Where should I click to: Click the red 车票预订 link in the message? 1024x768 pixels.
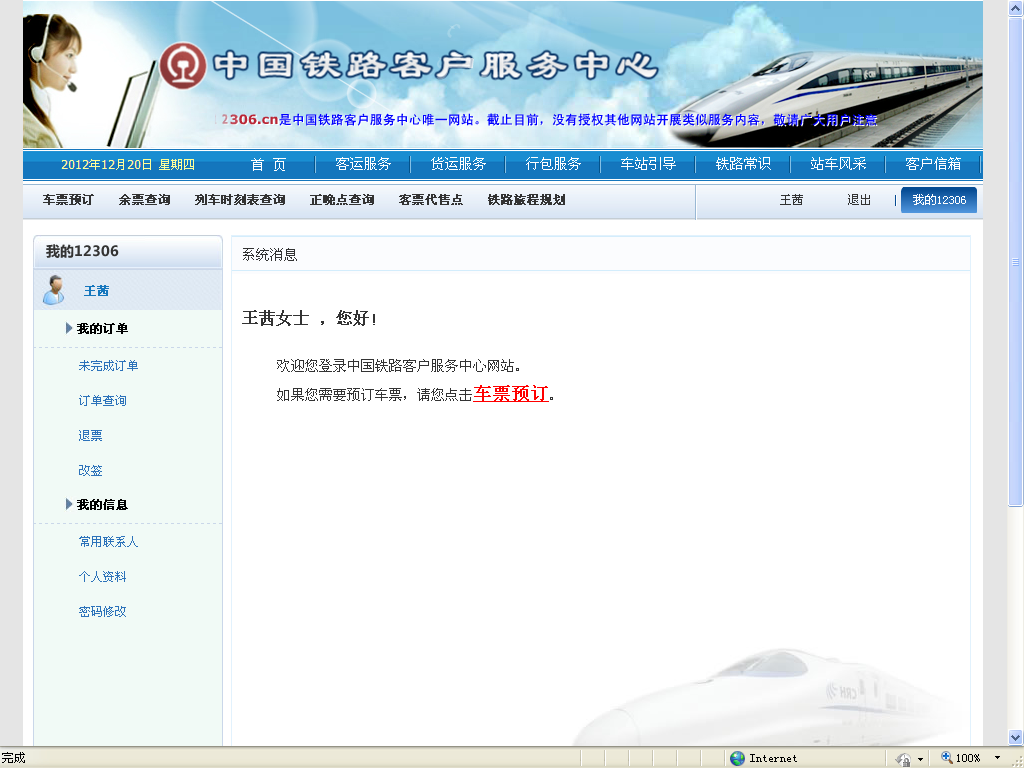coord(511,393)
